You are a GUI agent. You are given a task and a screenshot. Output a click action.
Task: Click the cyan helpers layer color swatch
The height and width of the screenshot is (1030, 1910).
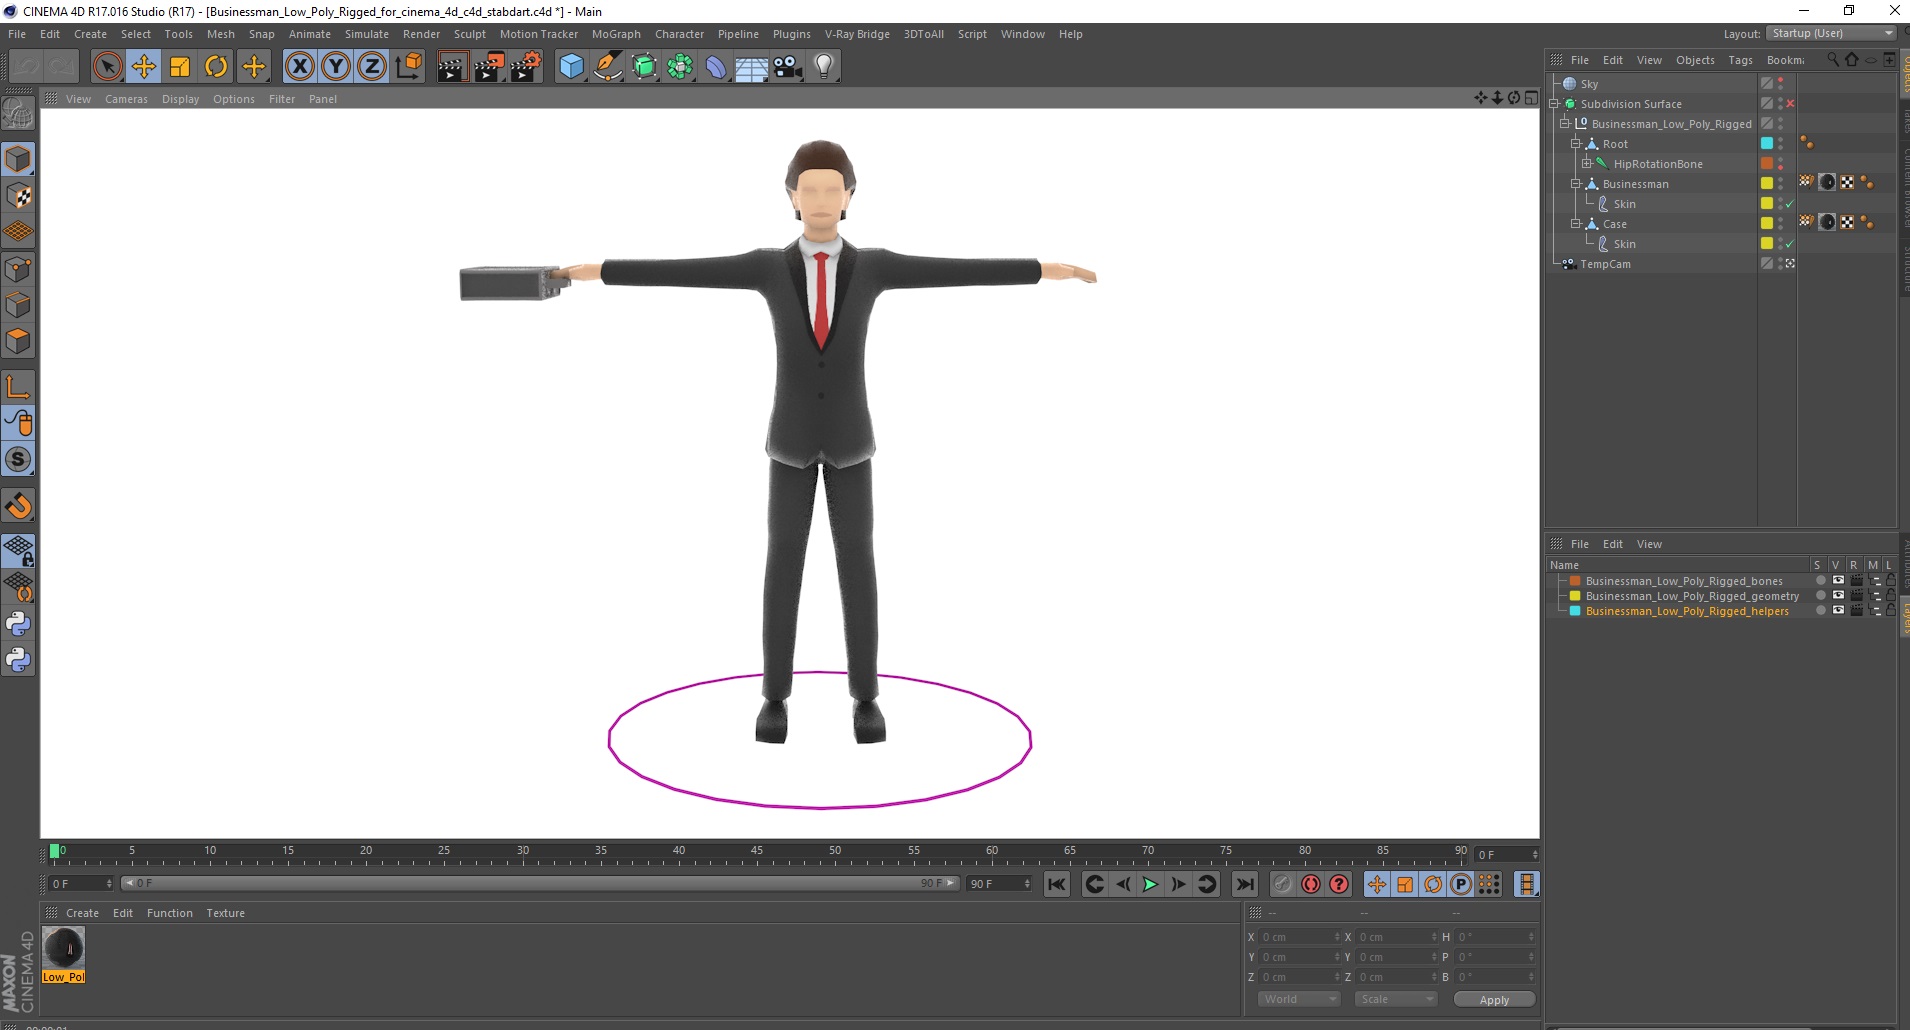click(1575, 611)
